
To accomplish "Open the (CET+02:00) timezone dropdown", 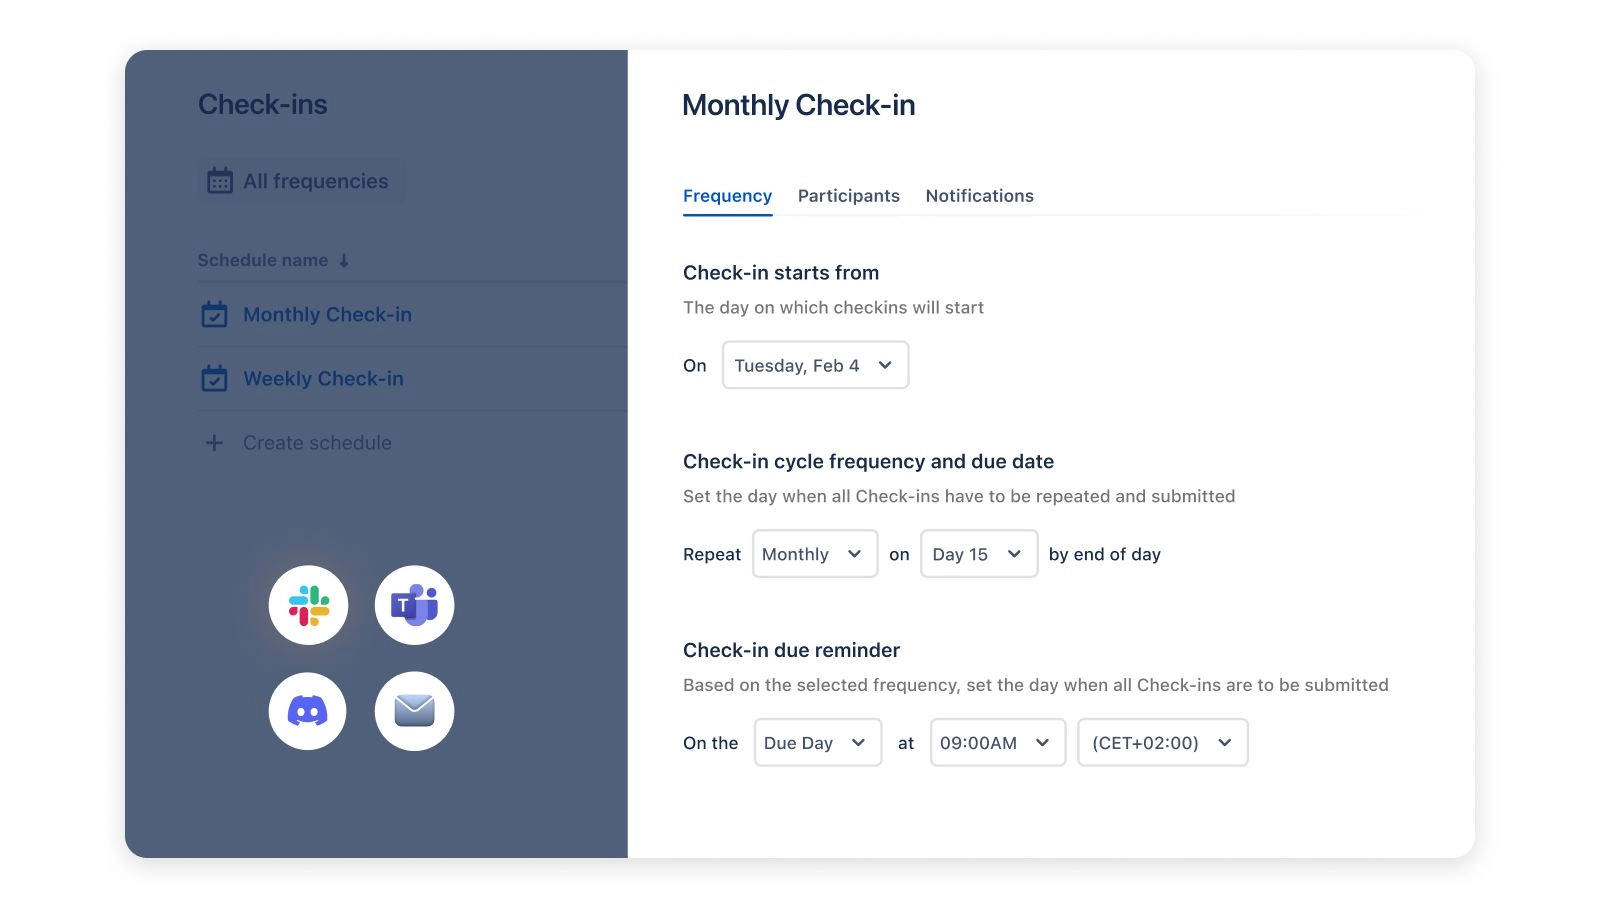I will coord(1162,743).
